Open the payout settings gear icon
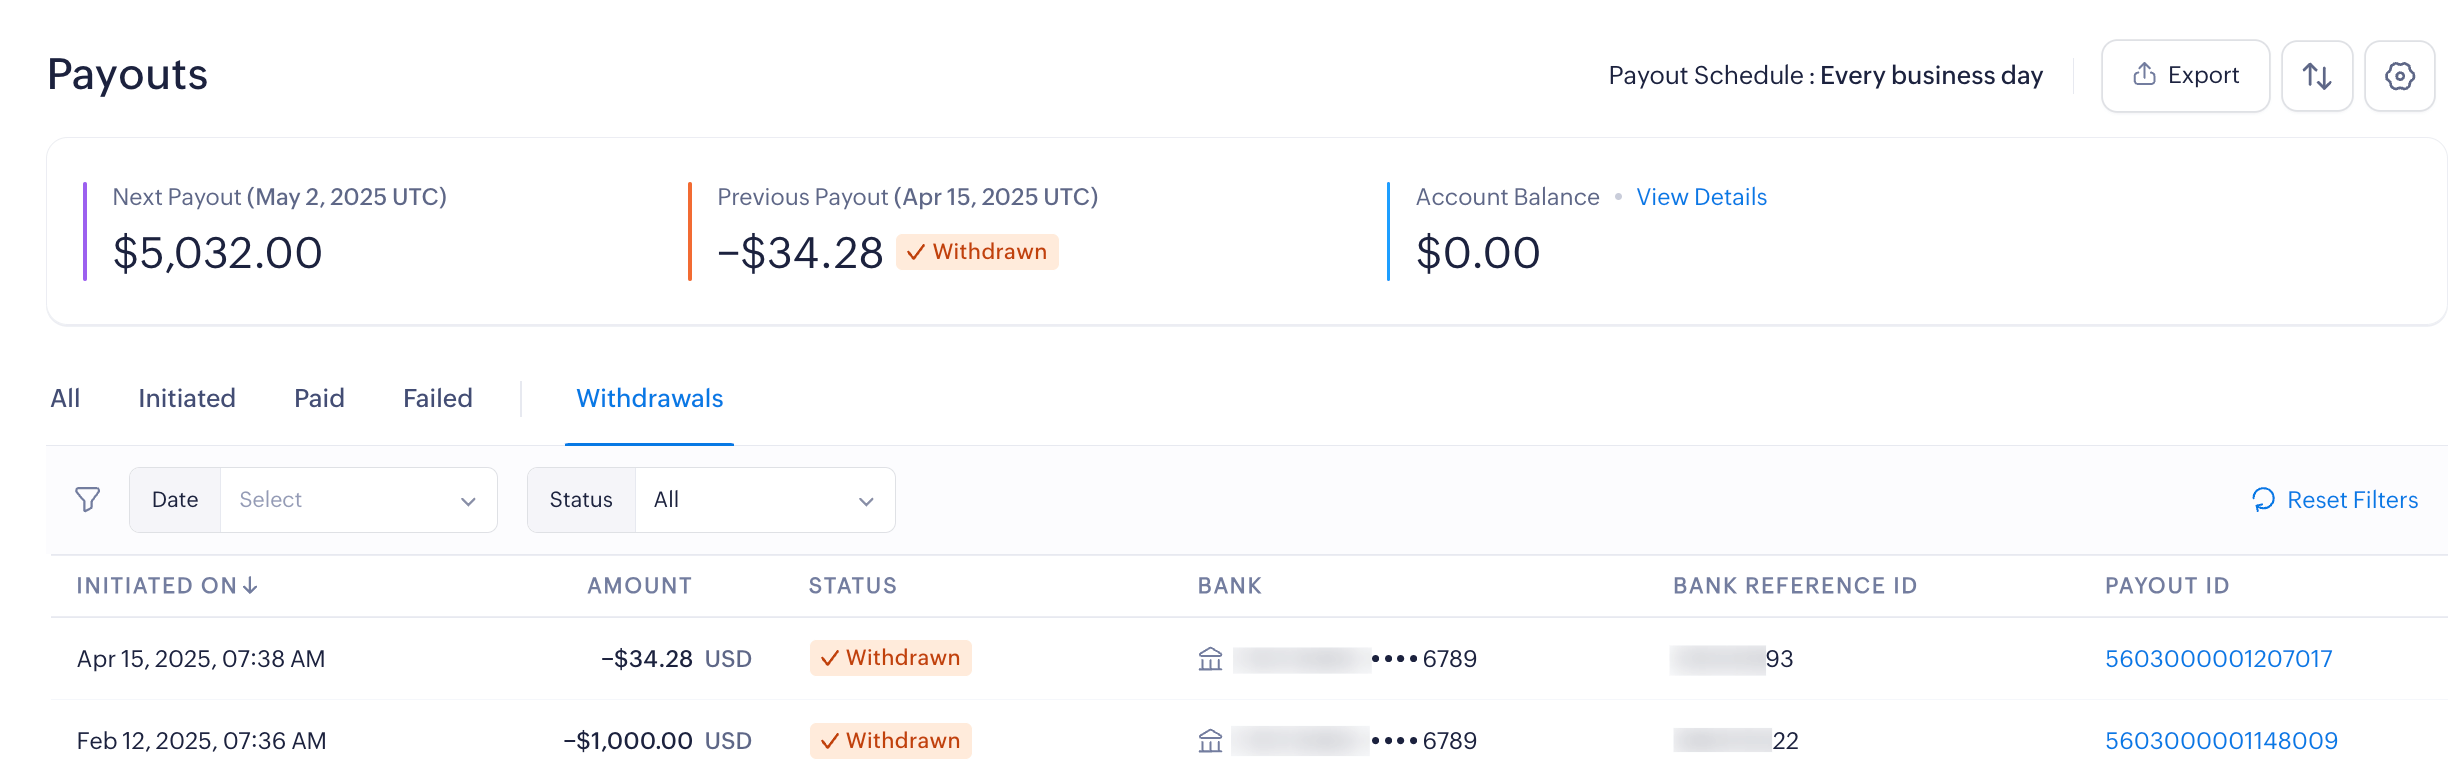 coord(2399,76)
